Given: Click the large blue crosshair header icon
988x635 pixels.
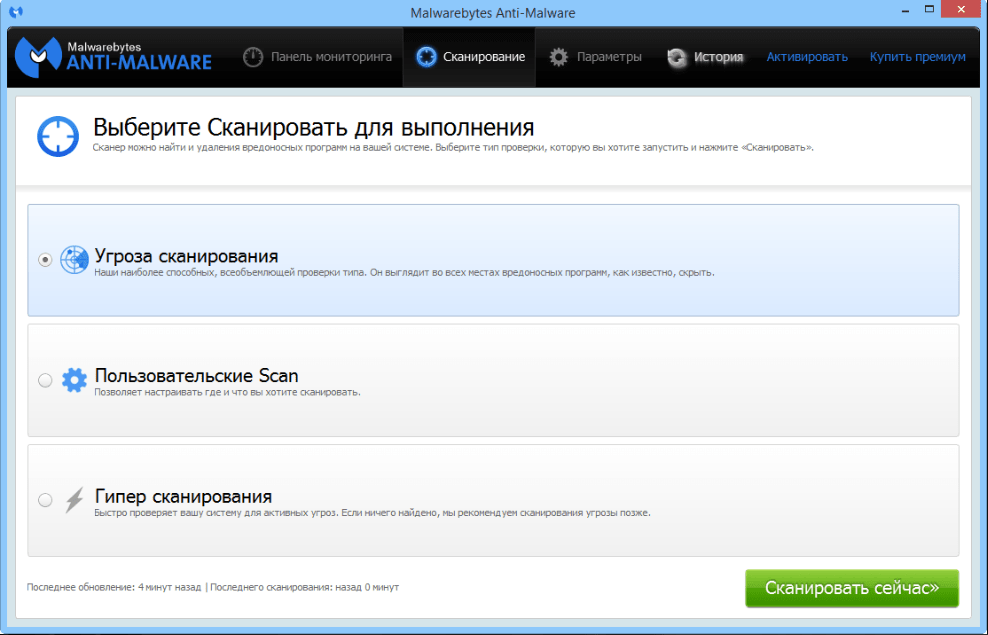Looking at the screenshot, I should (x=58, y=136).
